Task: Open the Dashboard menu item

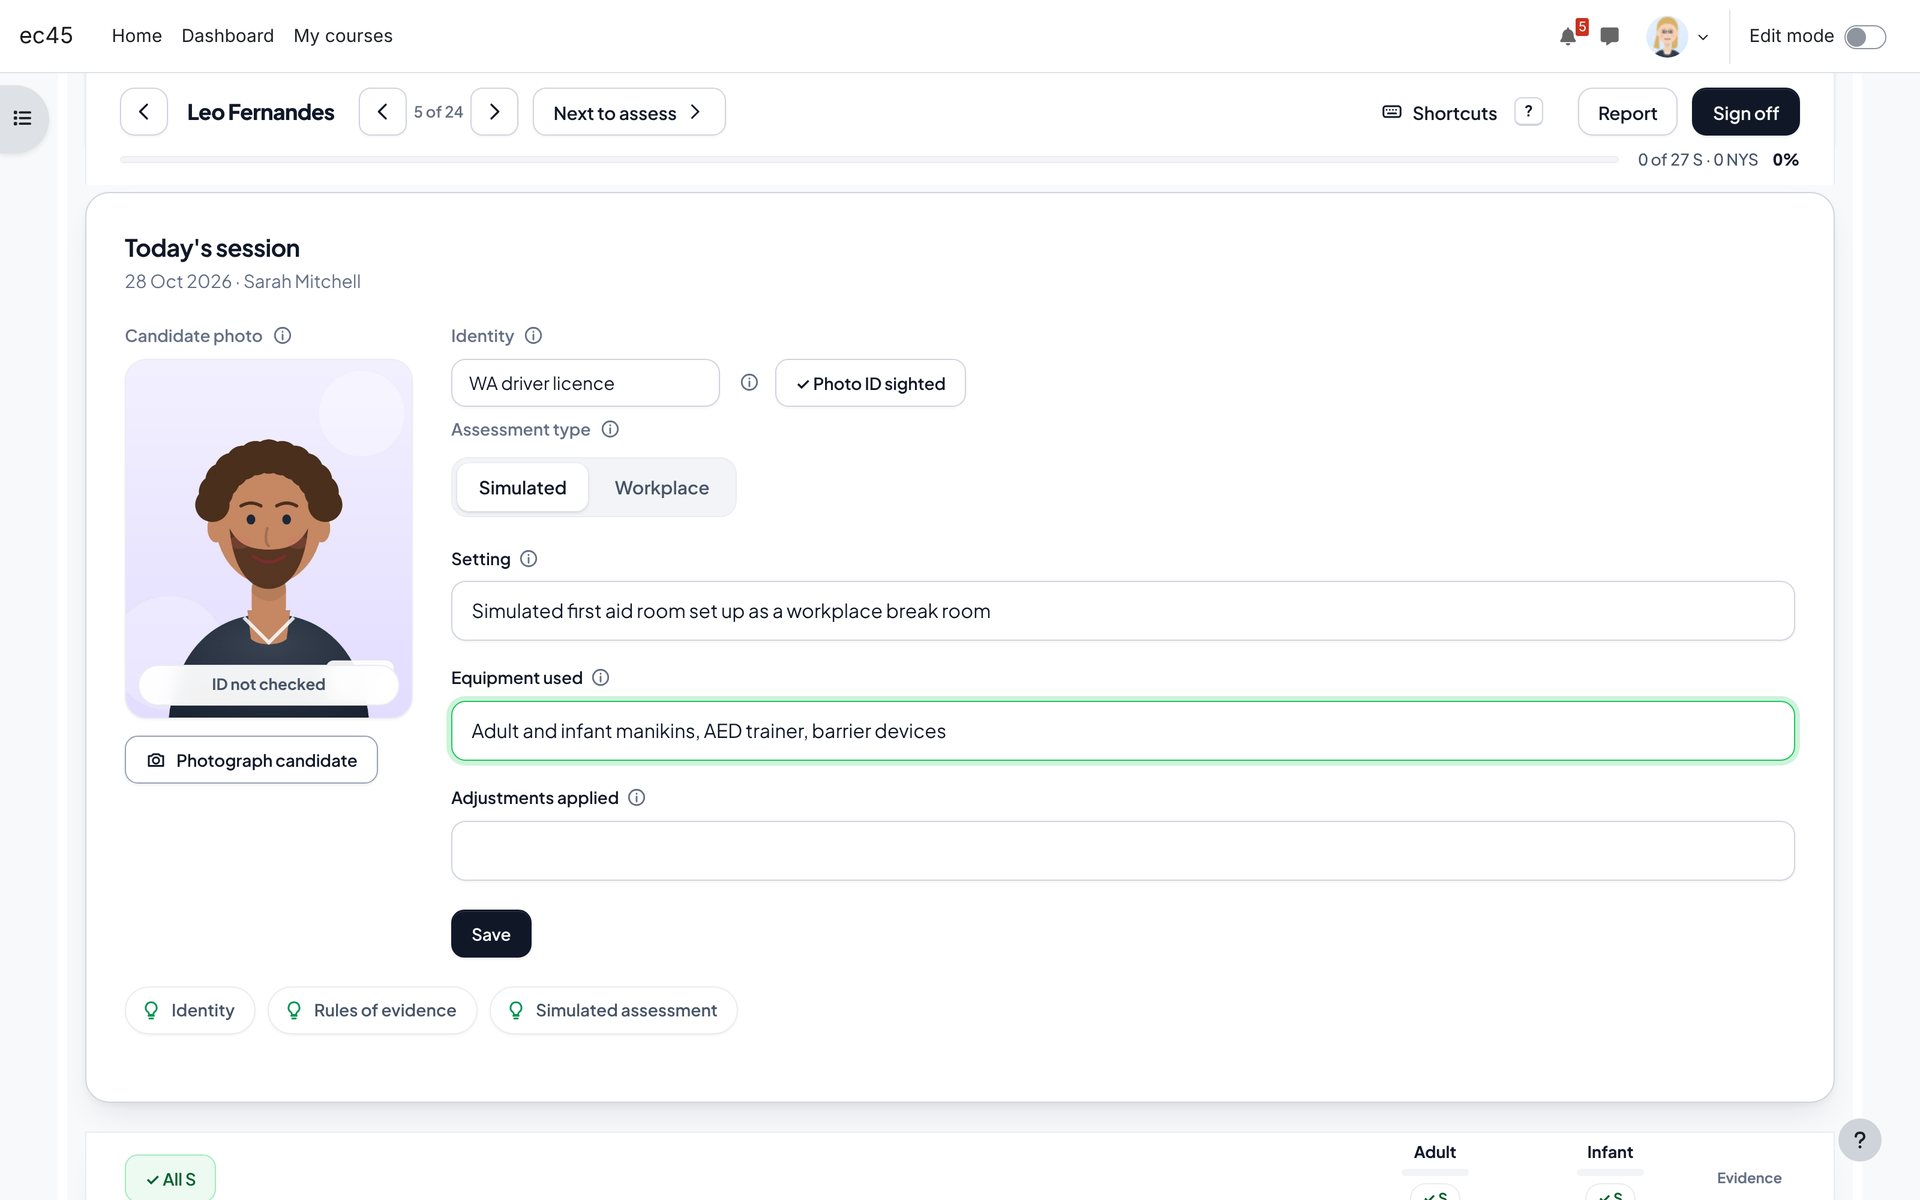Action: pyautogui.click(x=228, y=36)
